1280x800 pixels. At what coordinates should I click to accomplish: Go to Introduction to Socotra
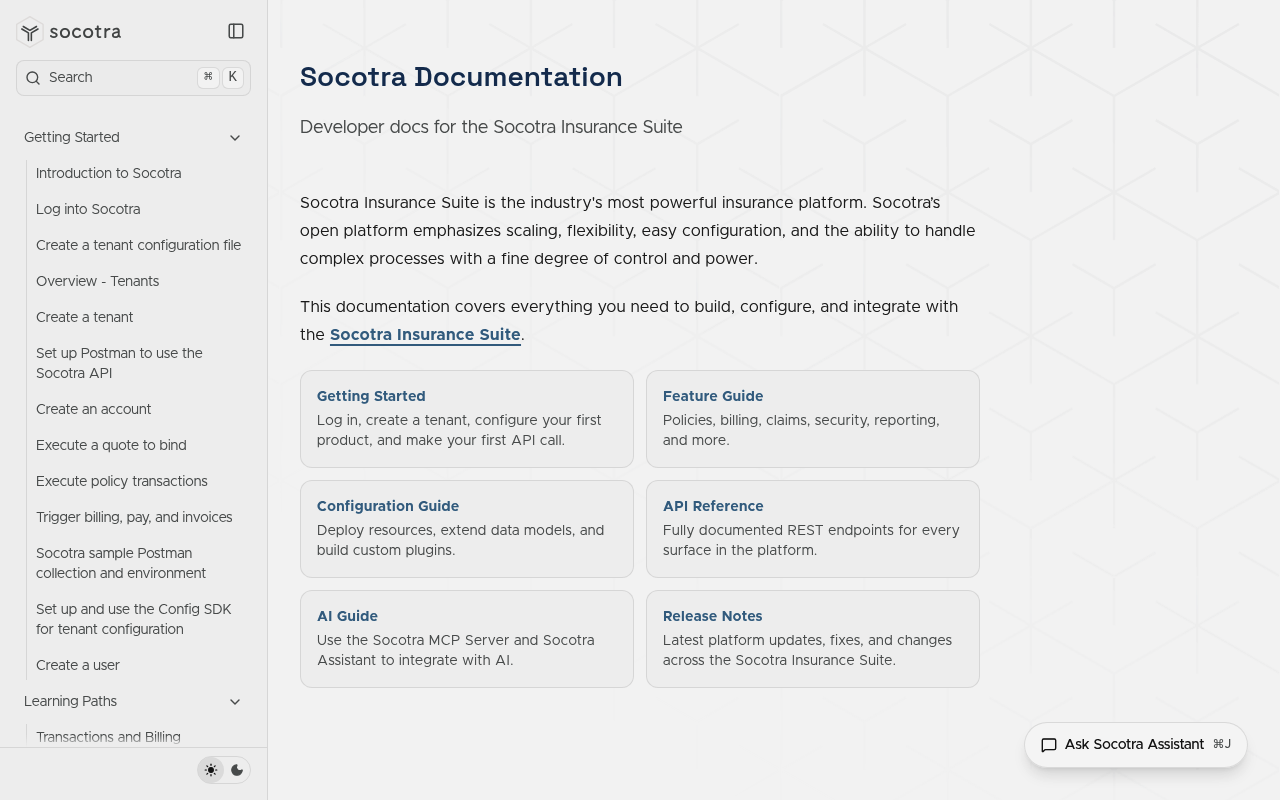pos(109,173)
